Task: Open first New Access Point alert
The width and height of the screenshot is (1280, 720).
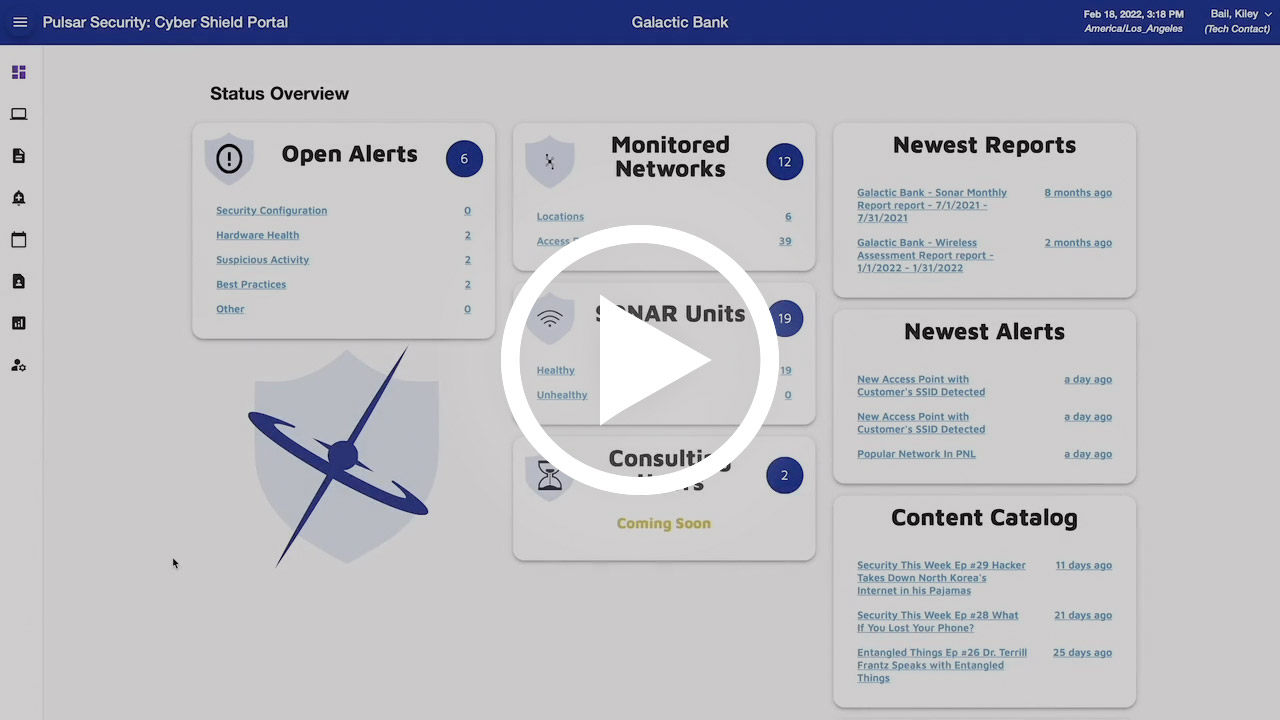Action: (x=921, y=385)
